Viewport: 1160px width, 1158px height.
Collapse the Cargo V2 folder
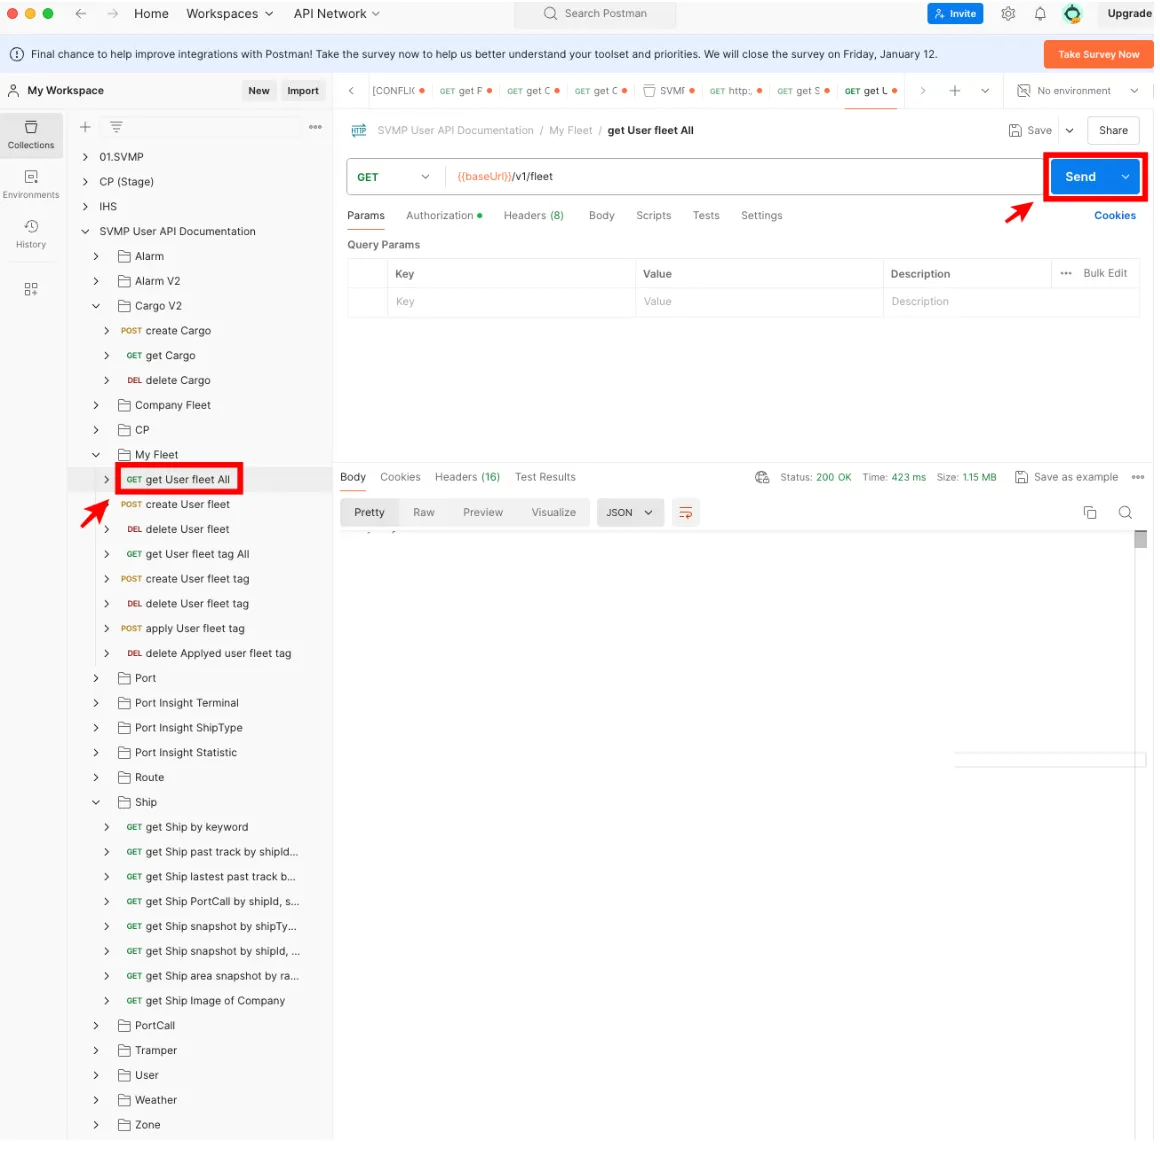point(96,306)
